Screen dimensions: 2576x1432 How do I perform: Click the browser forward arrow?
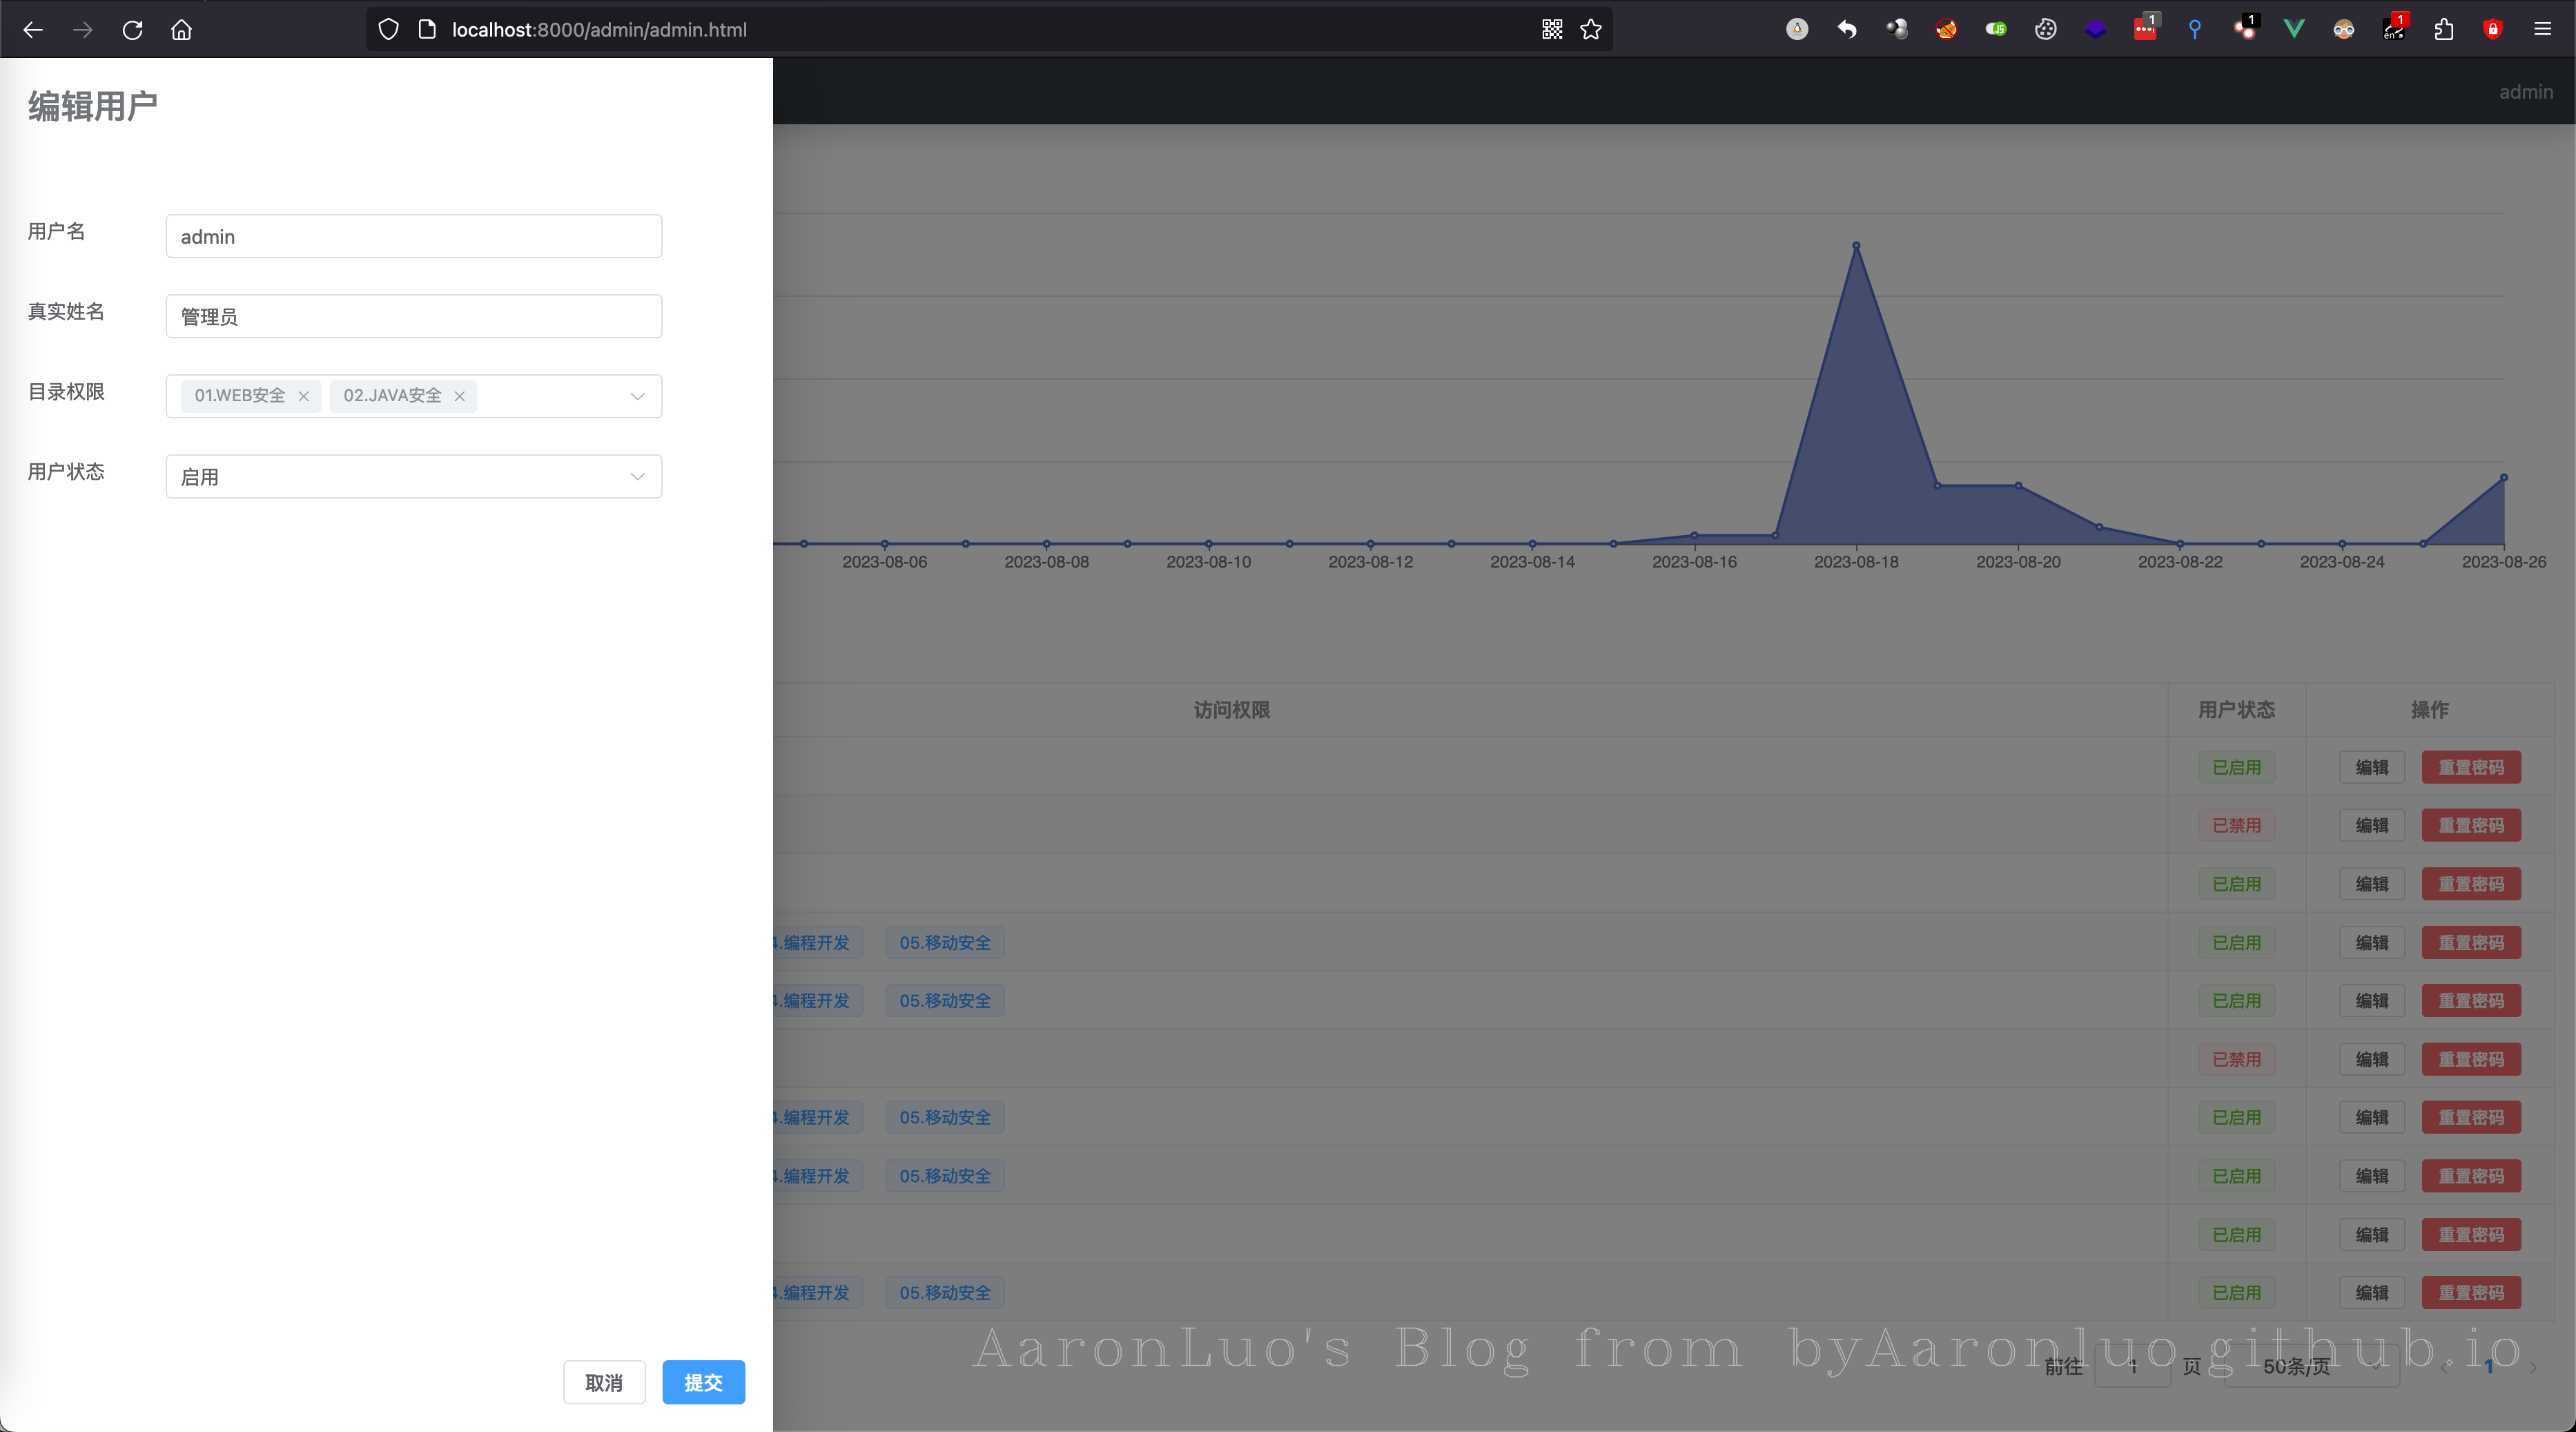[x=83, y=30]
